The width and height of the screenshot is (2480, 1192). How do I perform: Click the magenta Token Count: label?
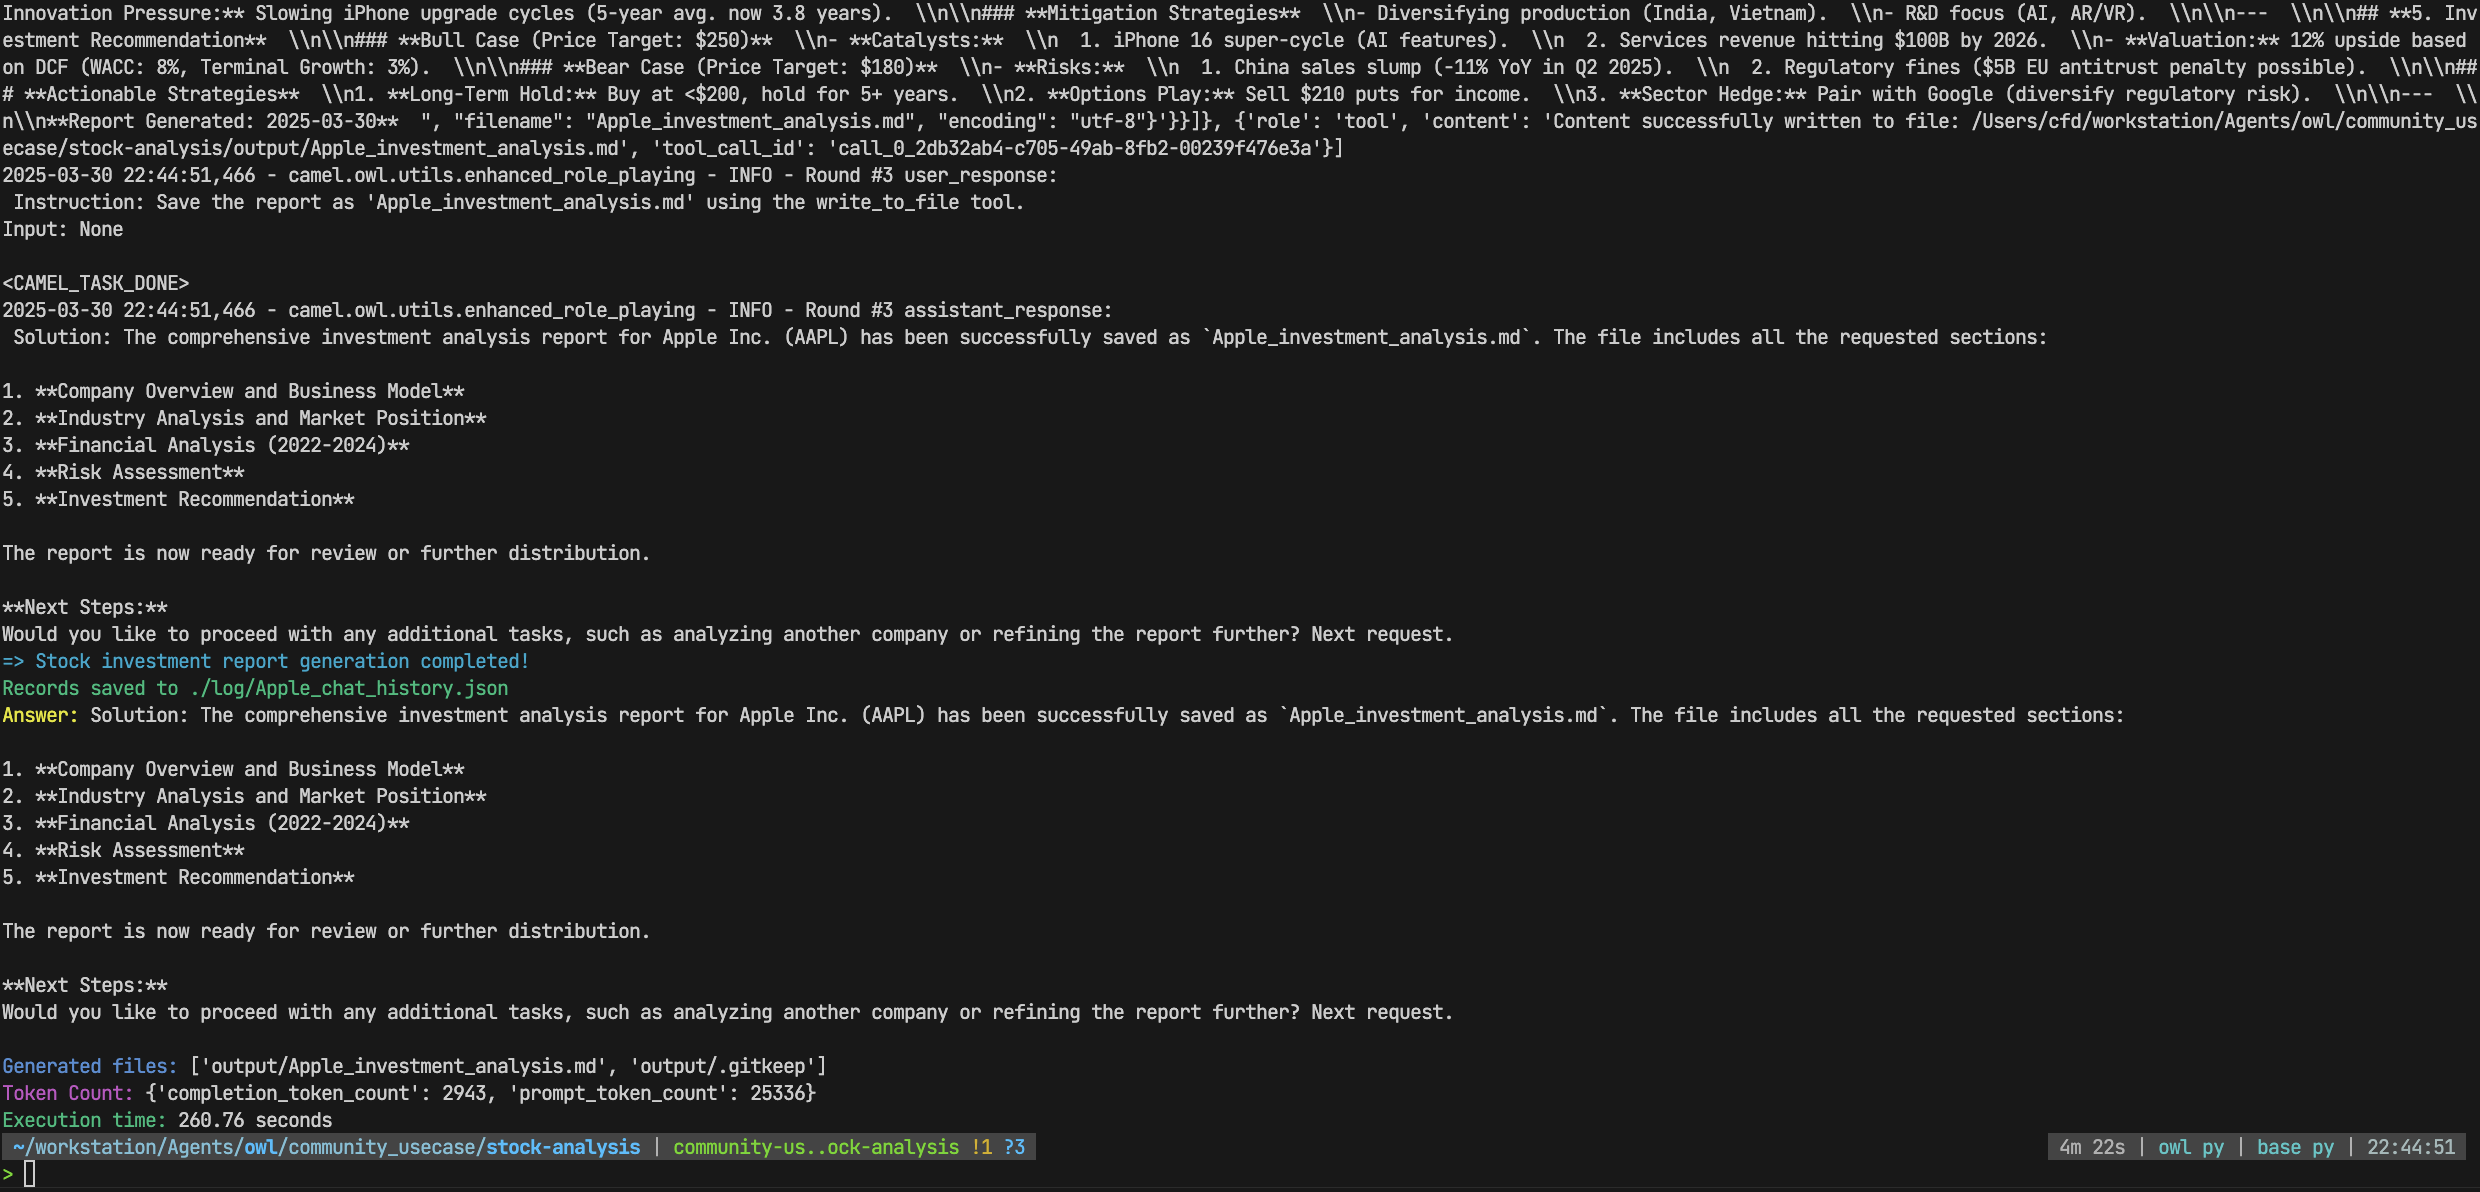coord(68,1093)
